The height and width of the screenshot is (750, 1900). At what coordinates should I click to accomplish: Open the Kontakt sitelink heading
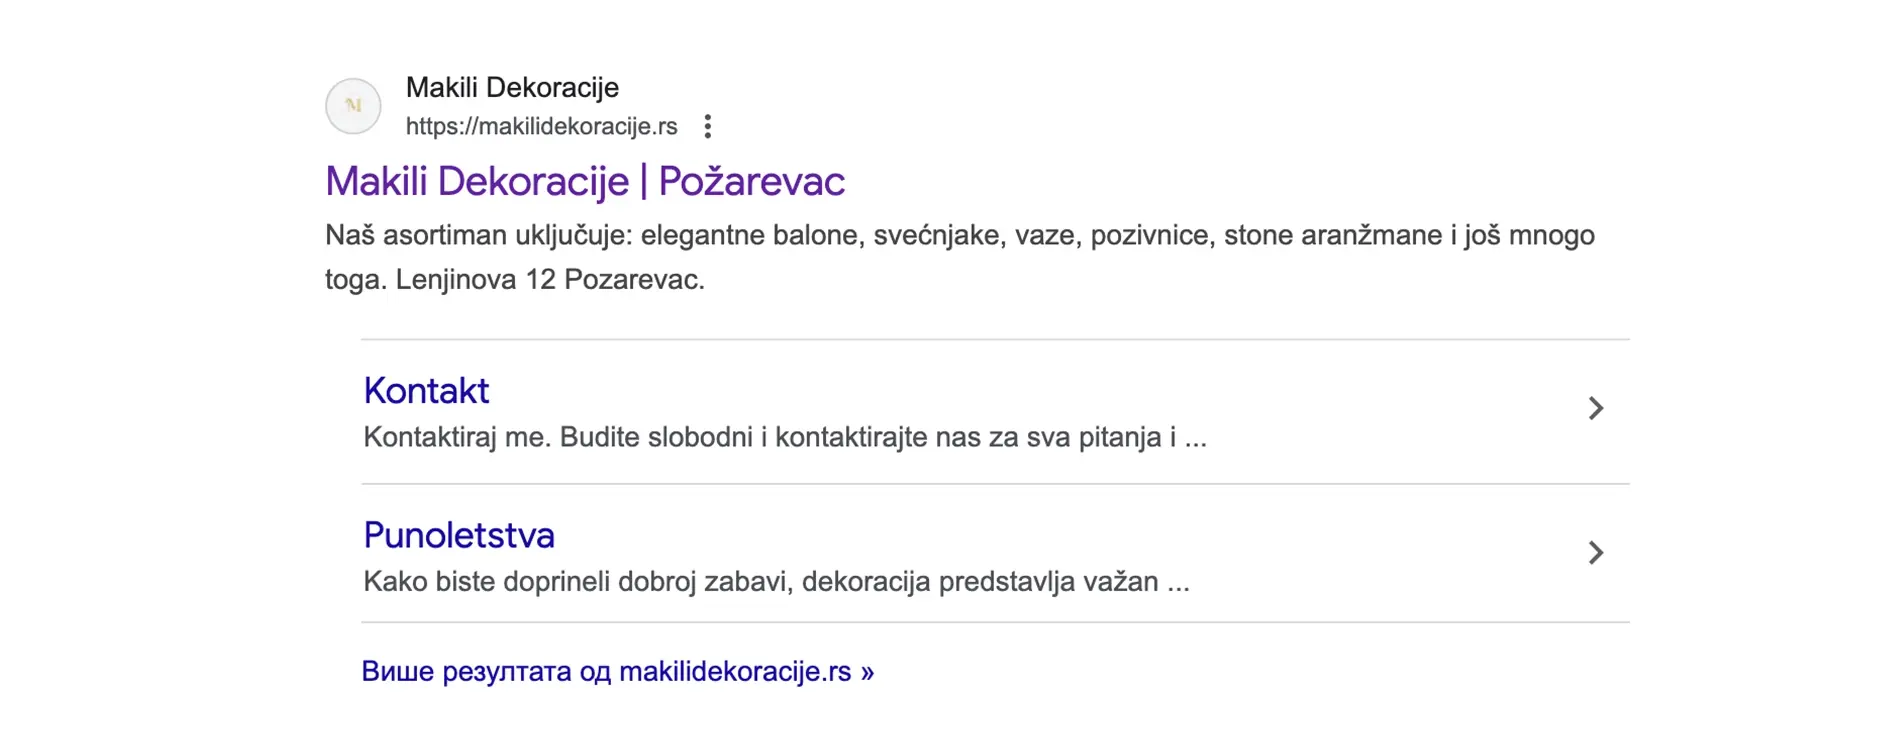426,391
